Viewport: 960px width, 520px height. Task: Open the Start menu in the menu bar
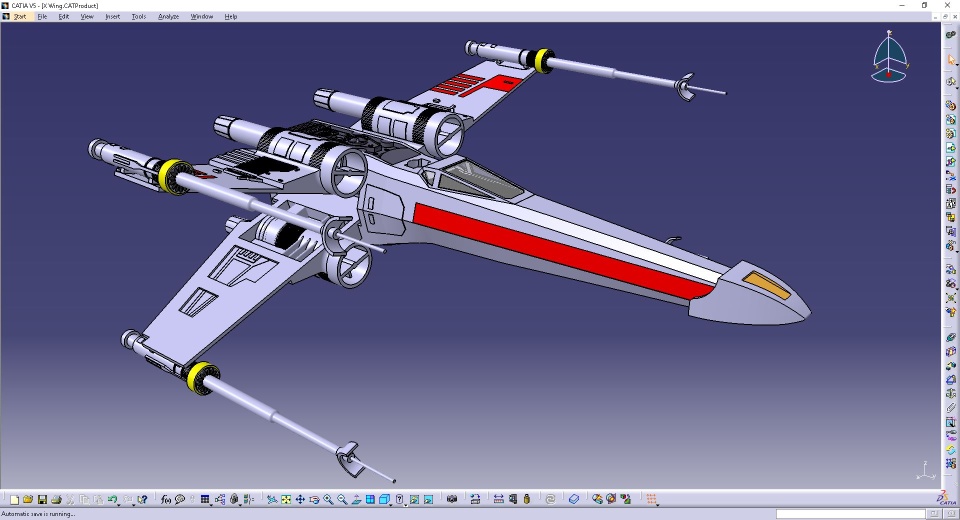(20, 17)
